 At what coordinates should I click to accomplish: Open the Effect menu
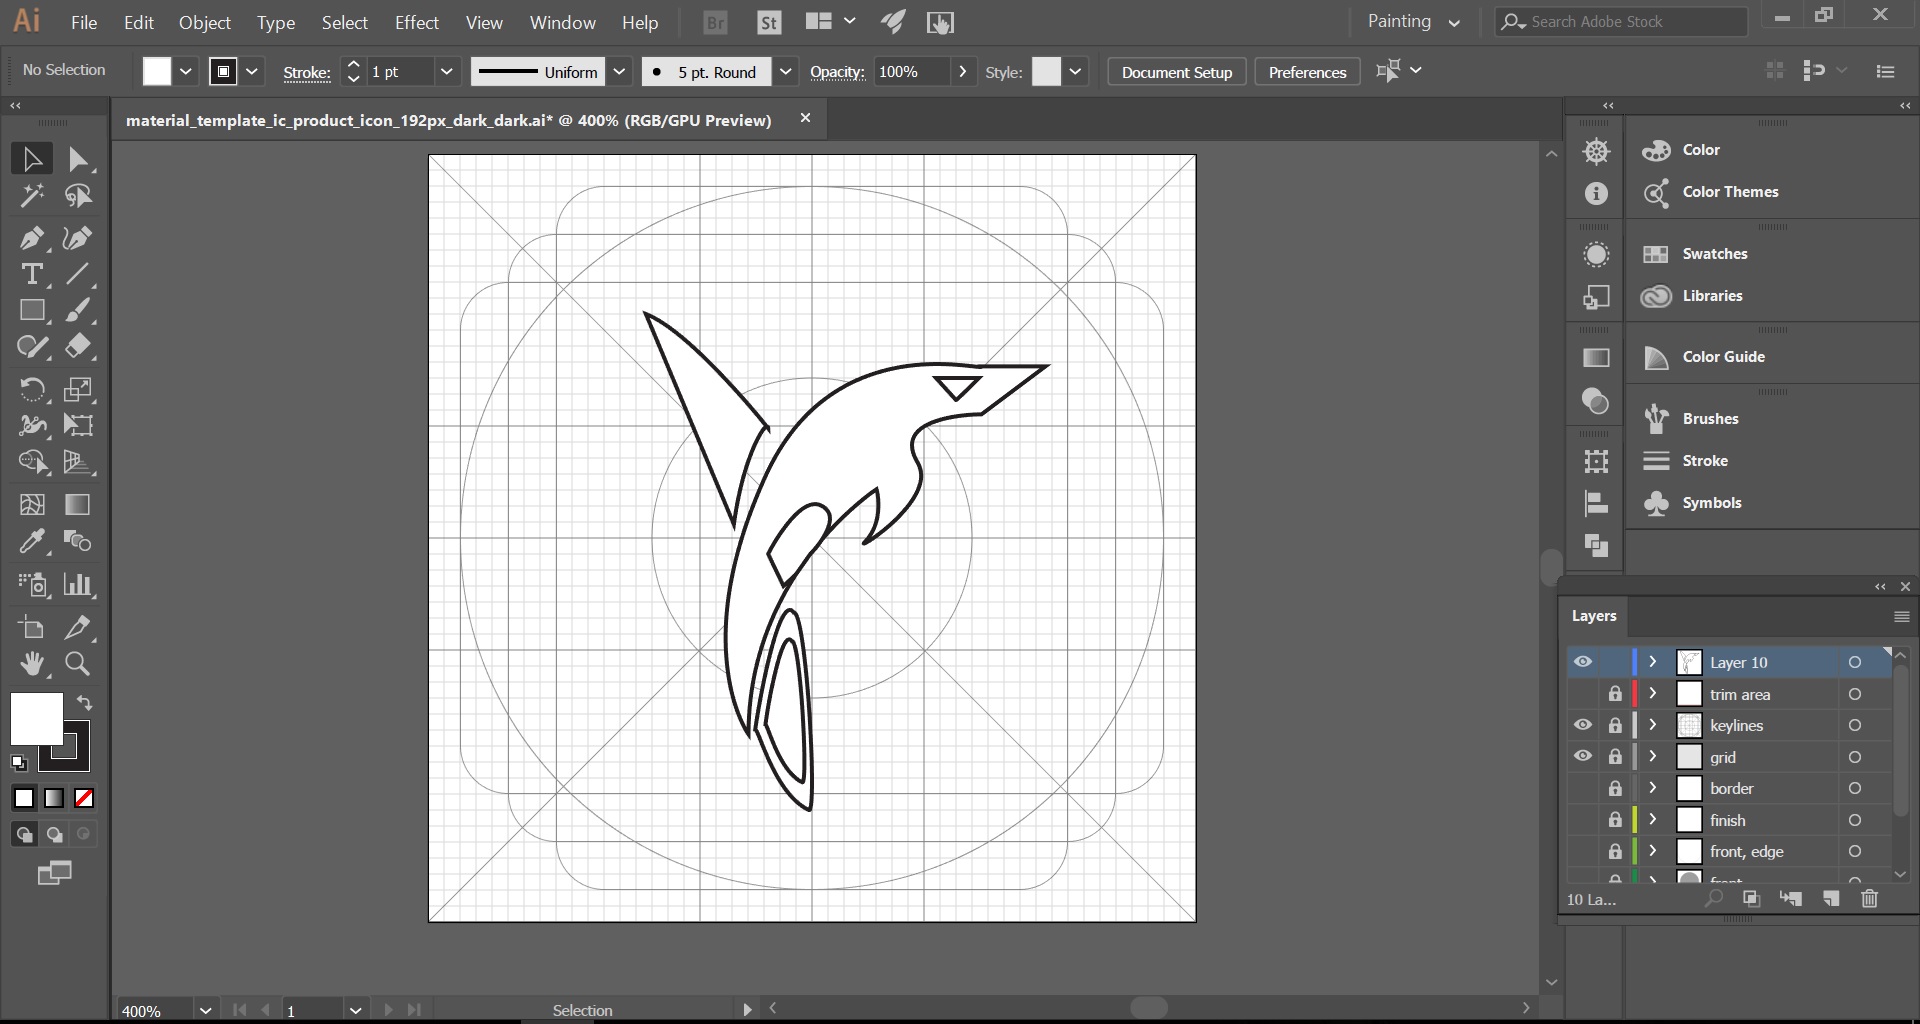point(417,22)
